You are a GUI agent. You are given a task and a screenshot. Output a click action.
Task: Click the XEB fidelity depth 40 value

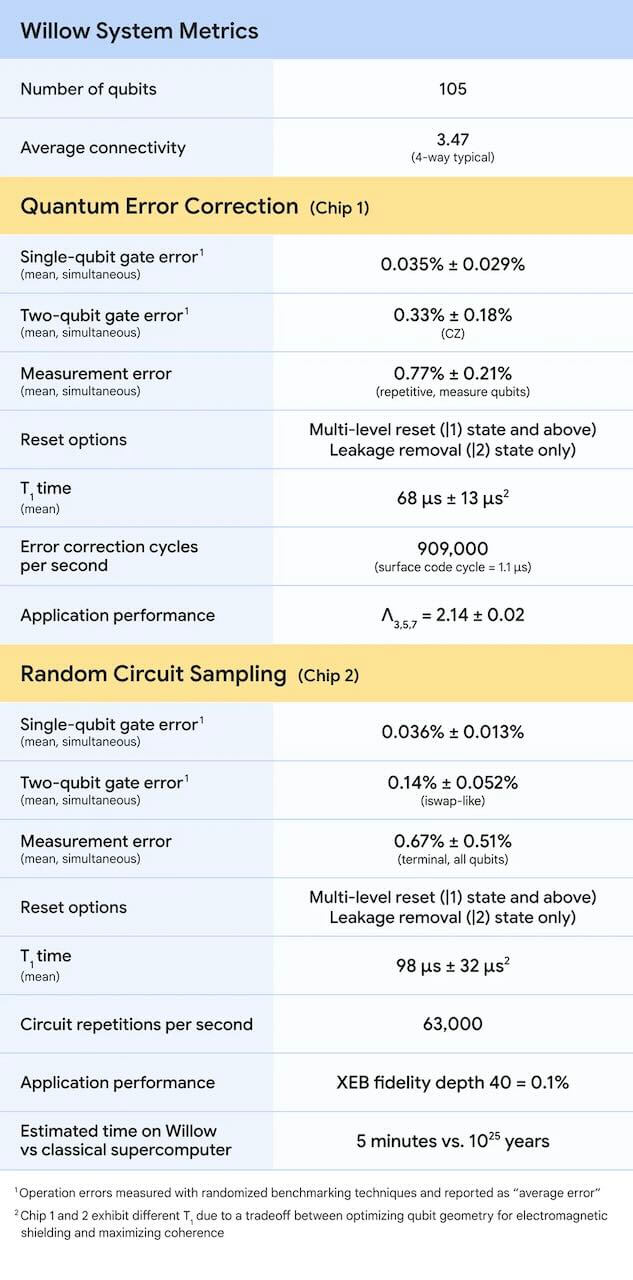click(x=452, y=1082)
